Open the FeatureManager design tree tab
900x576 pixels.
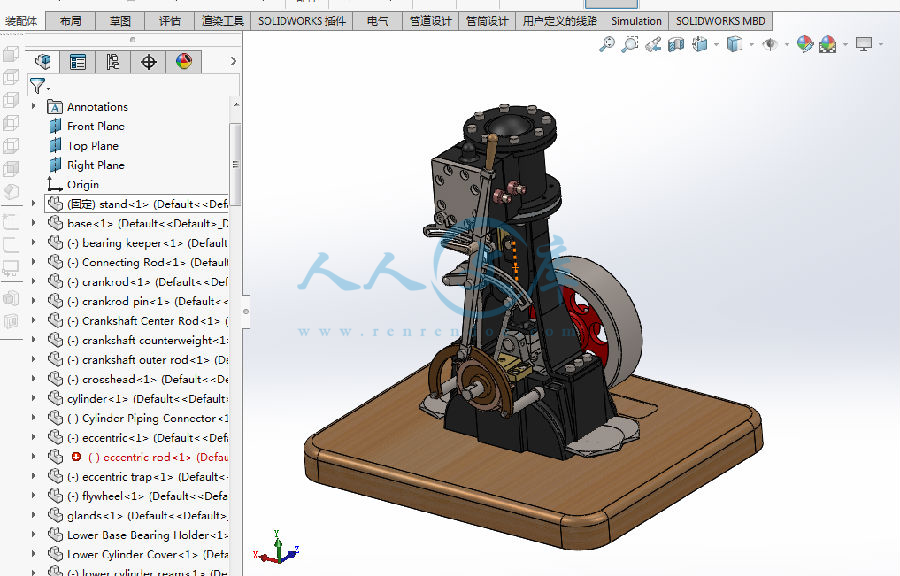(x=43, y=61)
